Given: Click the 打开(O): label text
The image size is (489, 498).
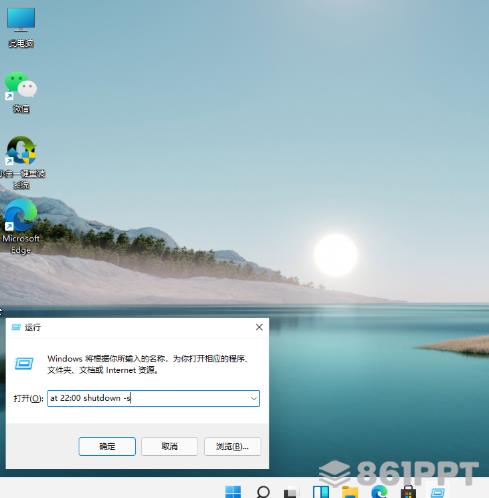Looking at the screenshot, I should click(x=28, y=398).
